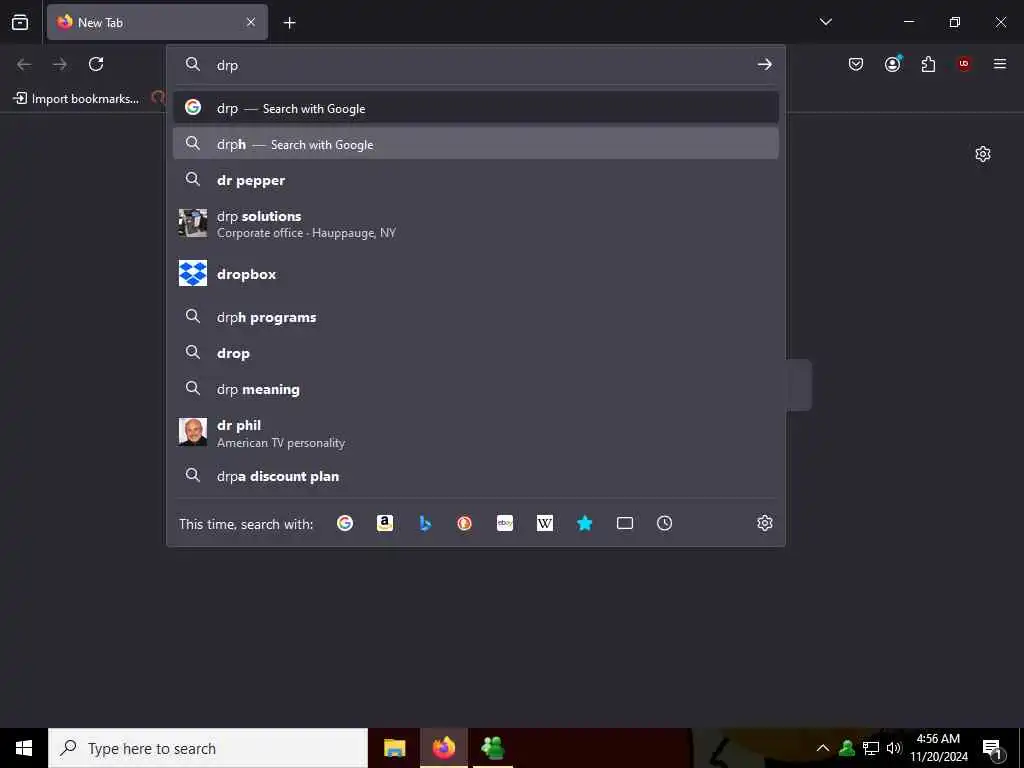Search this time with Bing
The width and height of the screenshot is (1024, 768).
click(425, 523)
